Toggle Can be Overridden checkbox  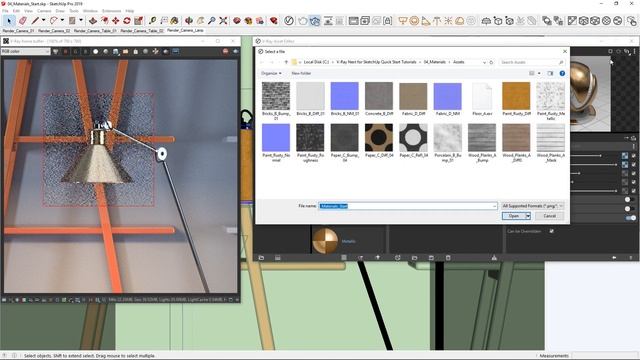coord(551,231)
